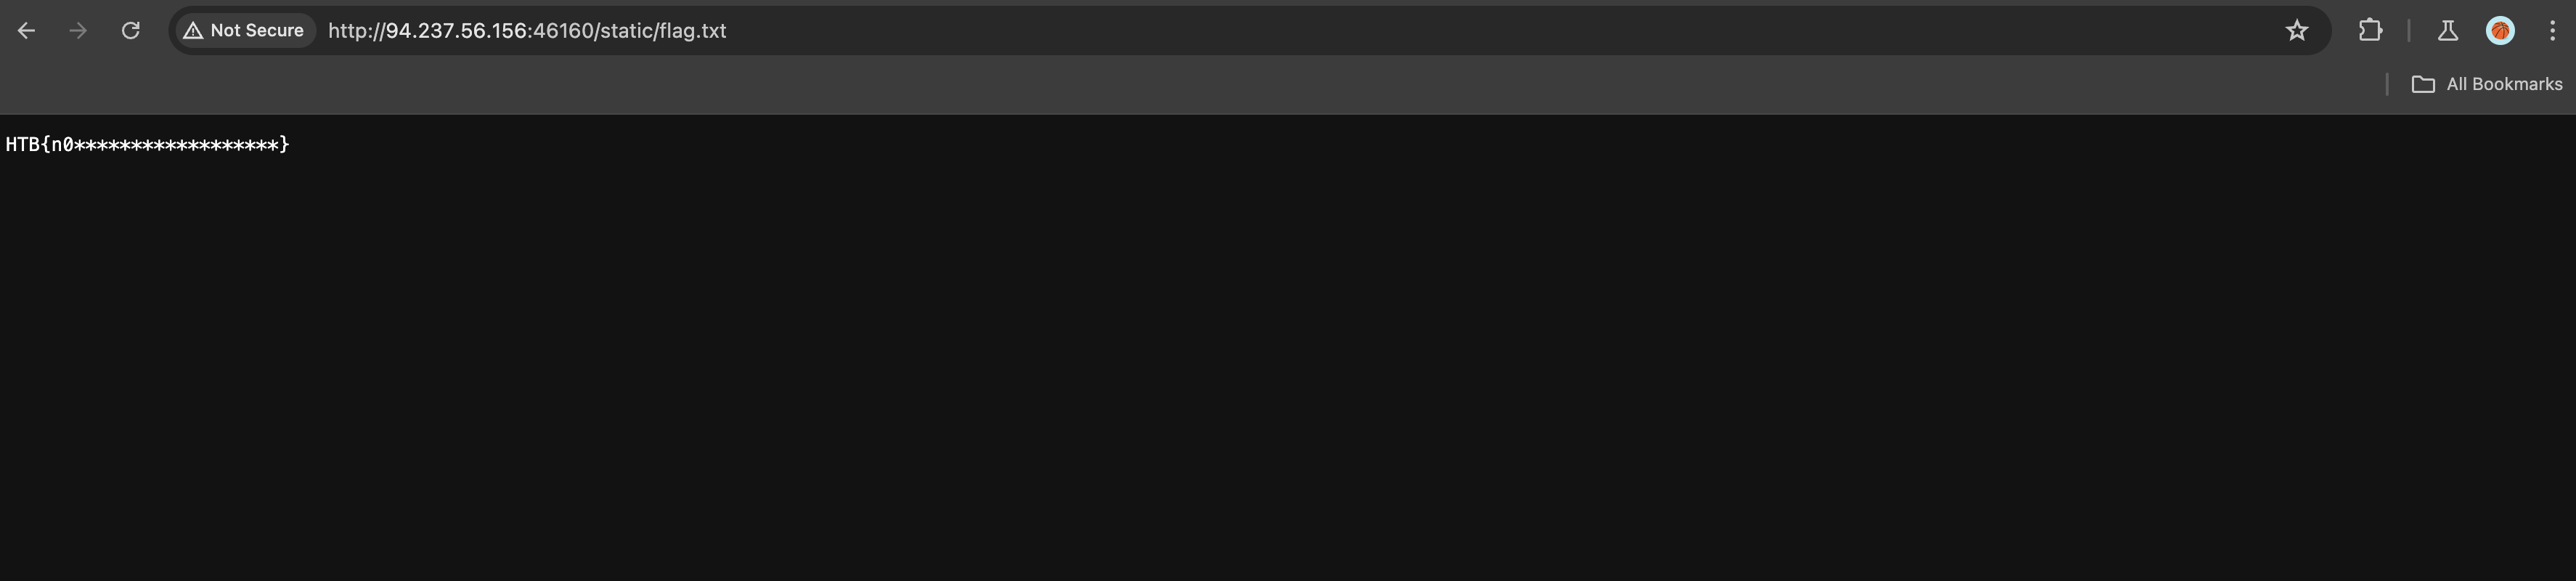Open the profile avatar menu
The height and width of the screenshot is (581, 2576).
point(2500,31)
